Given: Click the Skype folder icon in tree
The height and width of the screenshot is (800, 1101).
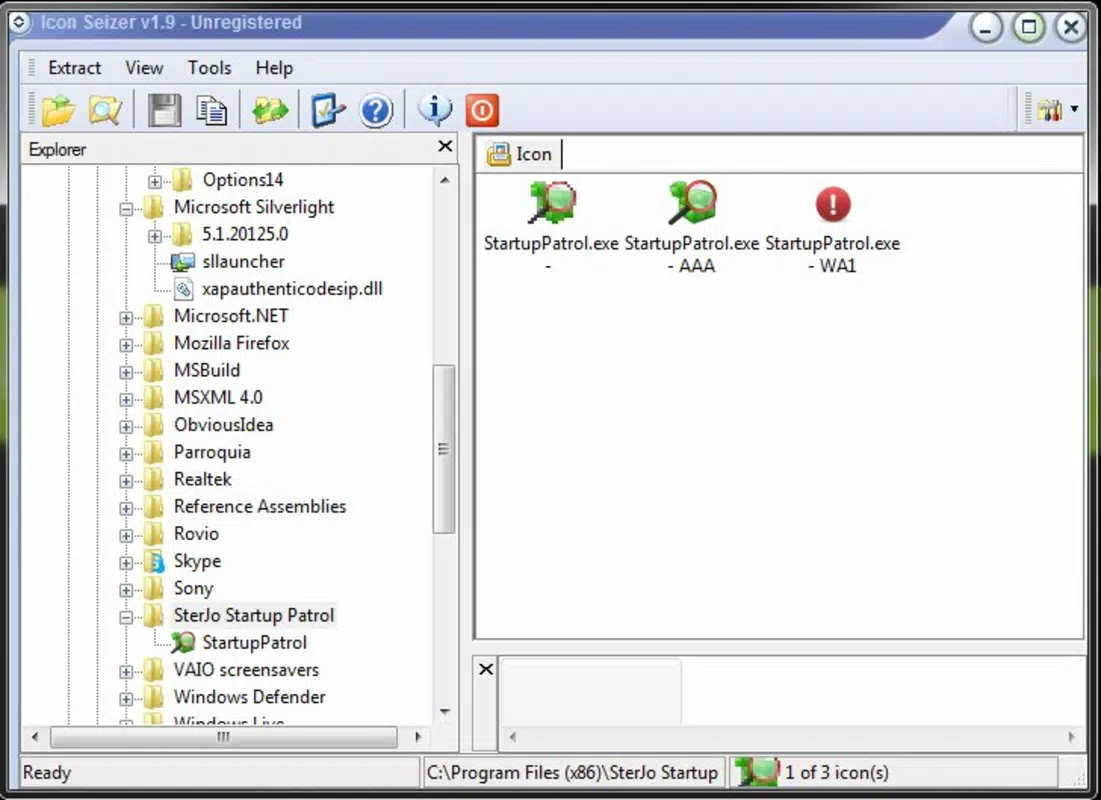Looking at the screenshot, I should click(x=154, y=561).
